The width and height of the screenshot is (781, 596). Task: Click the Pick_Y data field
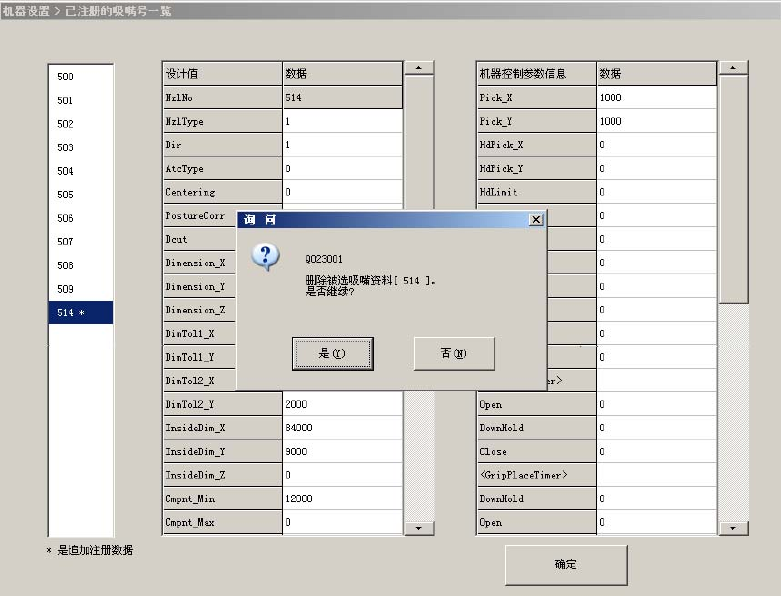tap(656, 121)
